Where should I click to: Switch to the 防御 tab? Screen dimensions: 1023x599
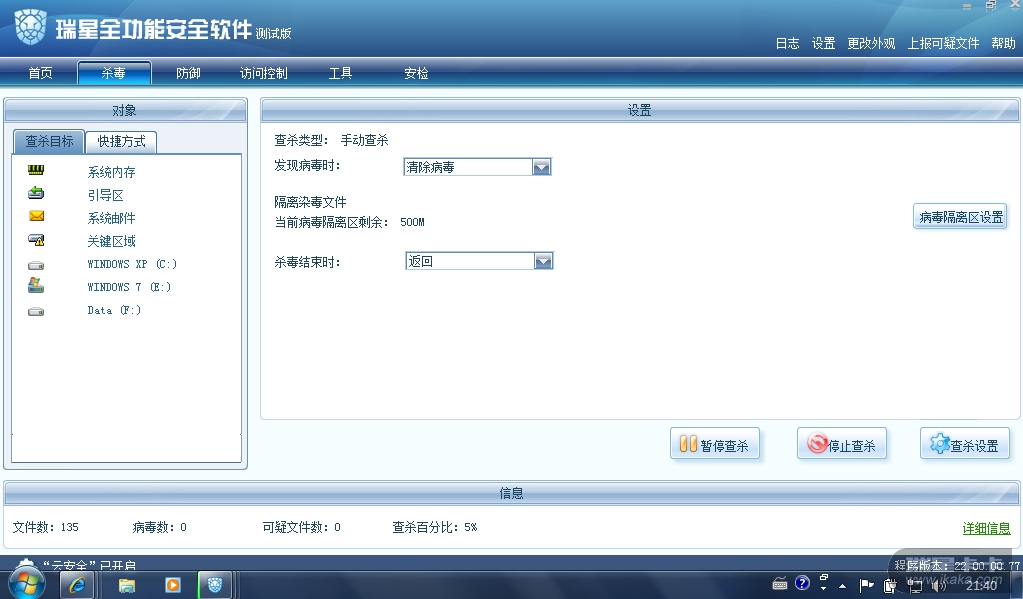[x=188, y=73]
